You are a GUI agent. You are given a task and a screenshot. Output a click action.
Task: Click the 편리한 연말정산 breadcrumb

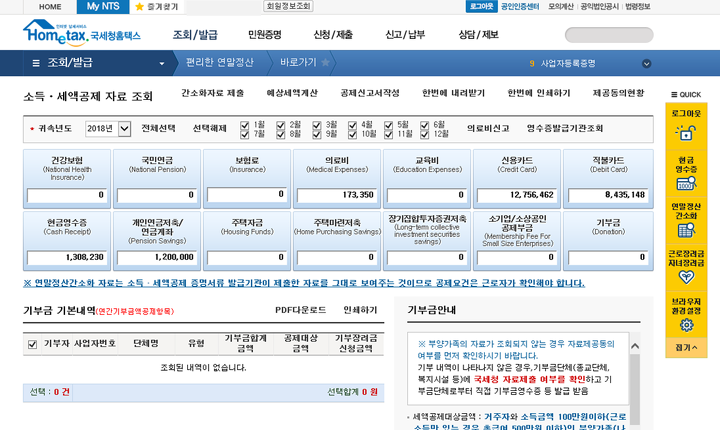[x=219, y=62]
